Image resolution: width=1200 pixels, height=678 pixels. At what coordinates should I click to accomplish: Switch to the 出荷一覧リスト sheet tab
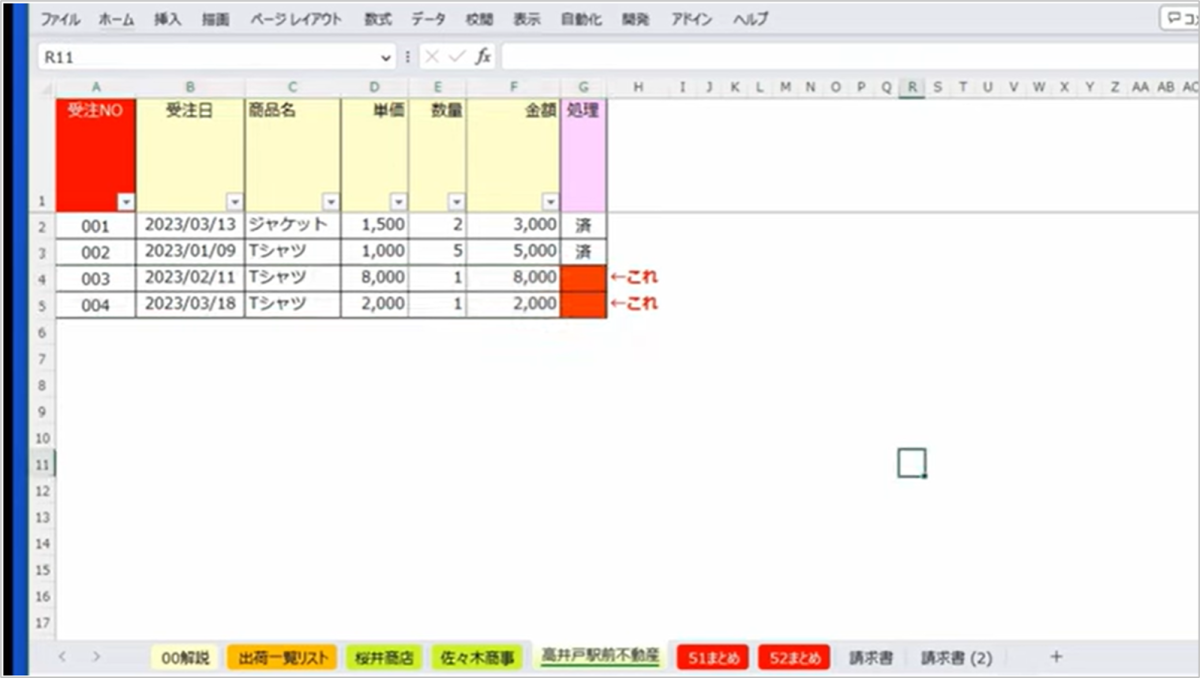coord(283,658)
